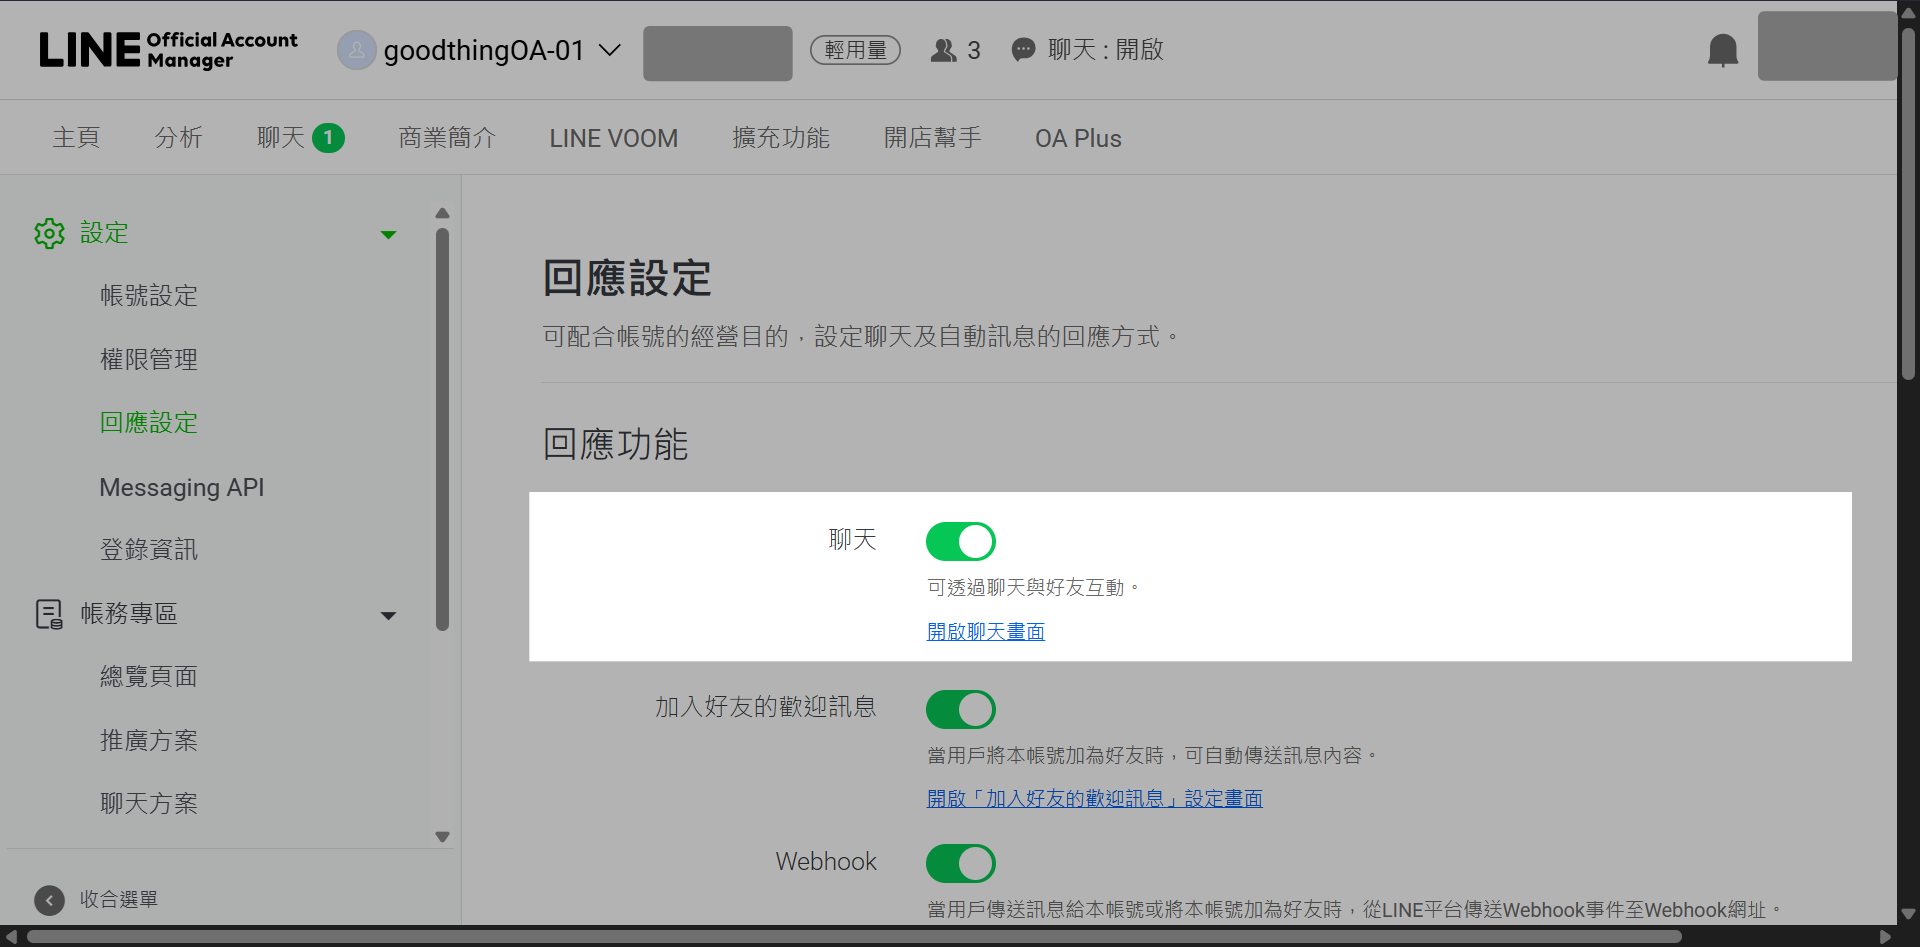Open 帳號設定 in the sidebar
1920x947 pixels.
pos(149,296)
